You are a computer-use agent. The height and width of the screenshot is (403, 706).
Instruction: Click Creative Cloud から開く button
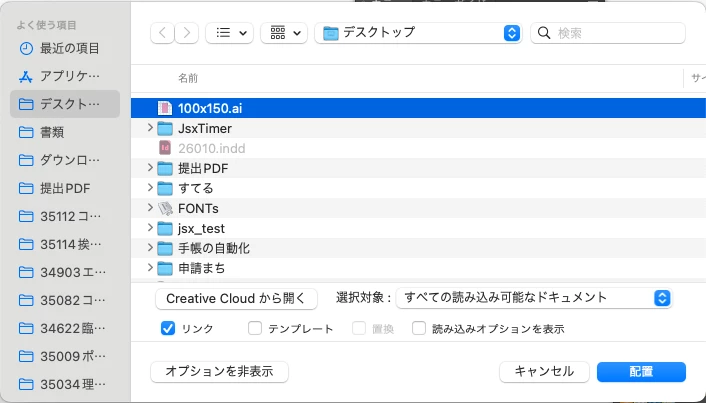(236, 299)
